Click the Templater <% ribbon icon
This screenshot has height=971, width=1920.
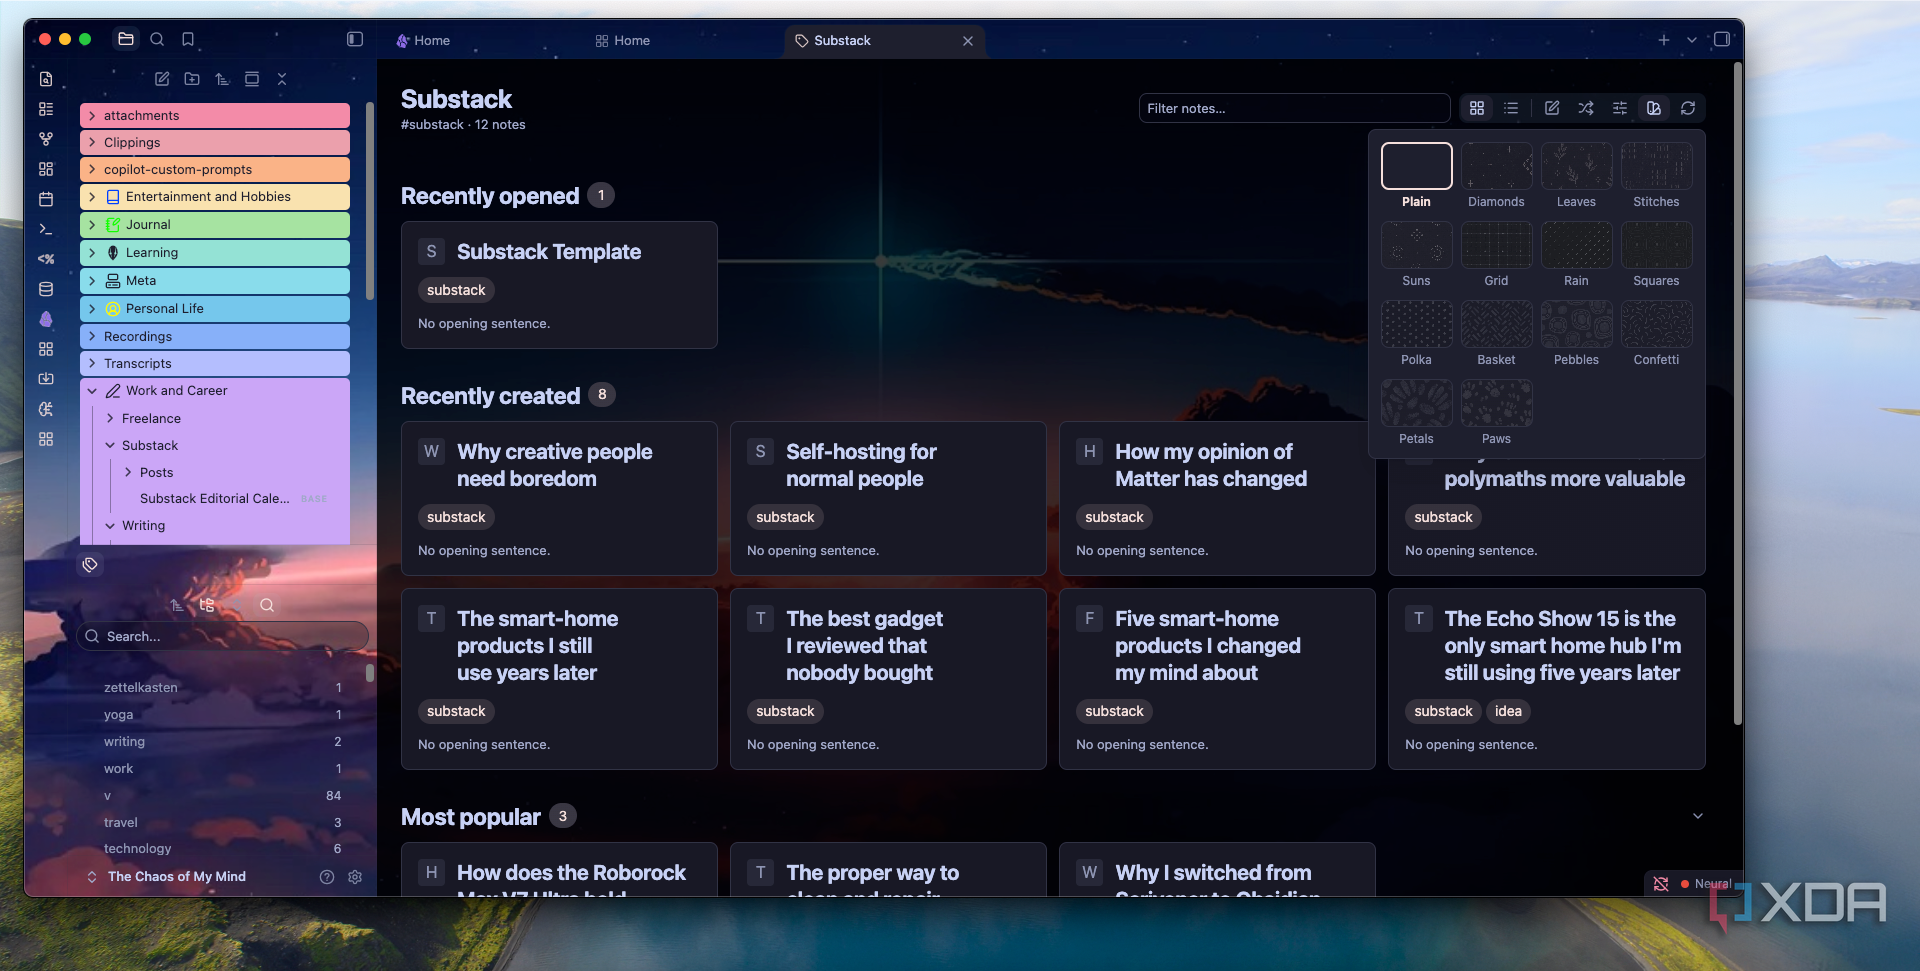click(x=46, y=259)
